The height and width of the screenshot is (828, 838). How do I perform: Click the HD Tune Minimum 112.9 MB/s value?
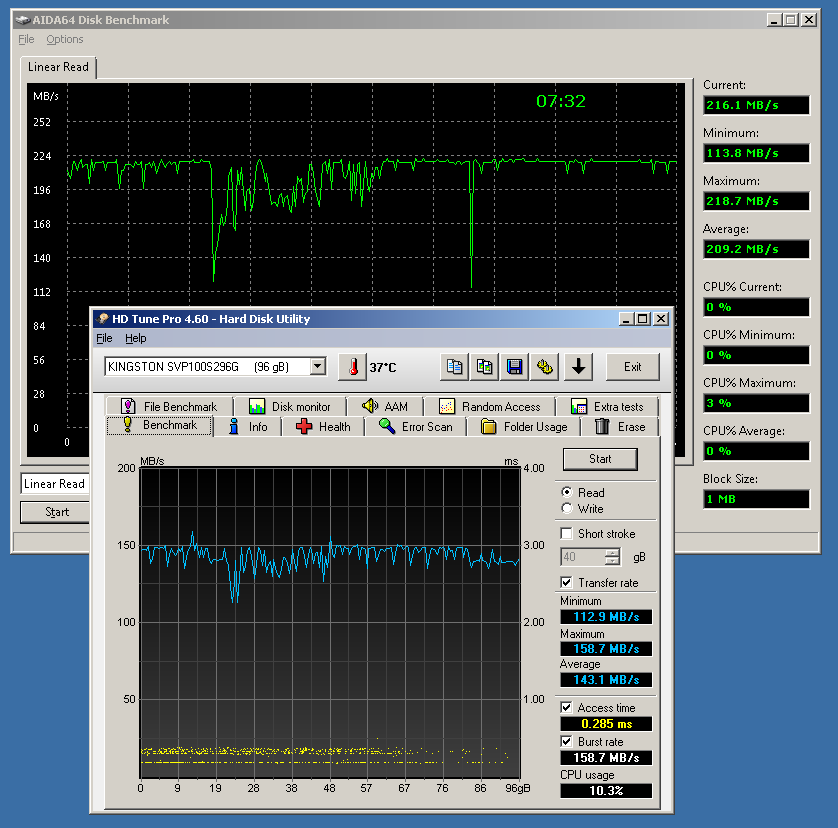pyautogui.click(x=606, y=617)
